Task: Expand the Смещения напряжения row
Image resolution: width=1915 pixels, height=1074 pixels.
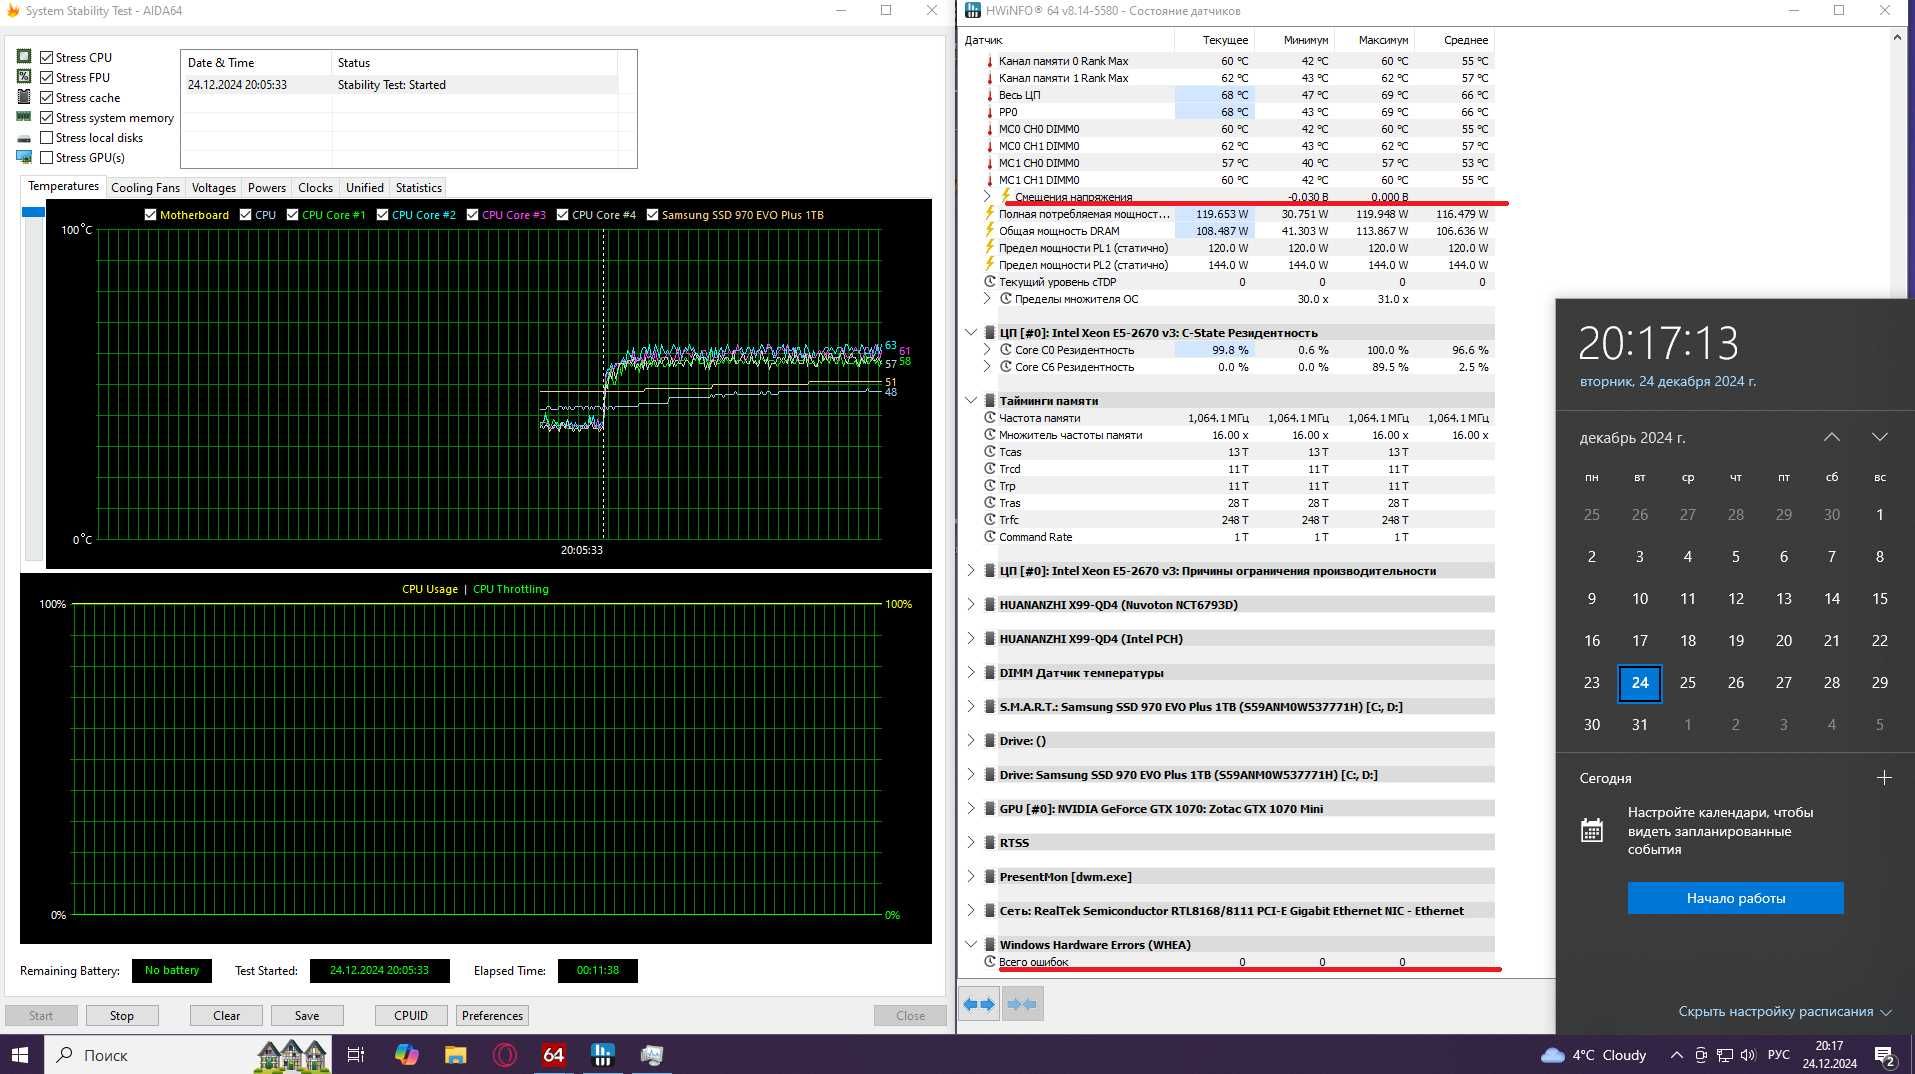Action: click(x=987, y=197)
